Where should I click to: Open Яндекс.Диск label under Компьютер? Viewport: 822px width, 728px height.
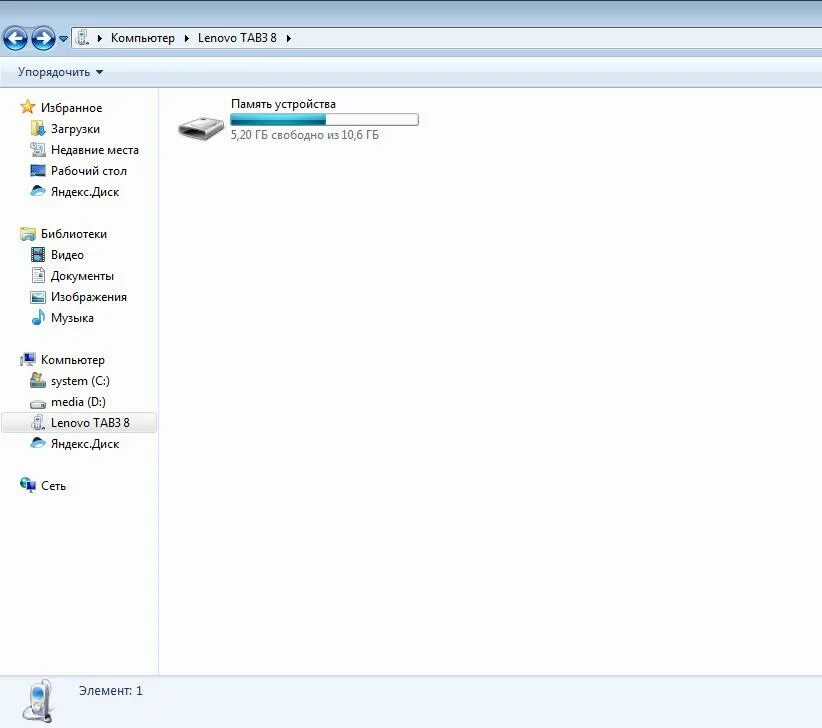click(x=85, y=443)
